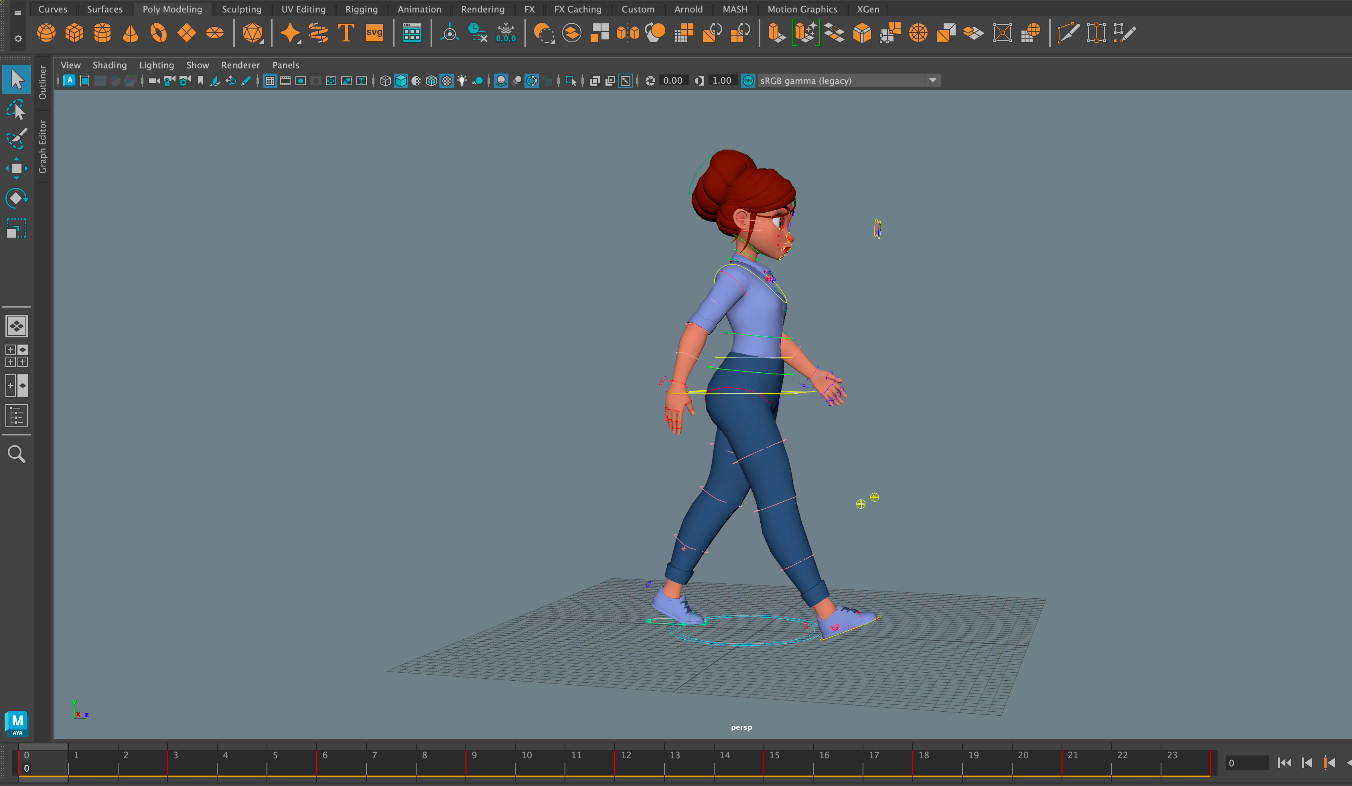Switch to the Rigging shelf tab

(360, 9)
